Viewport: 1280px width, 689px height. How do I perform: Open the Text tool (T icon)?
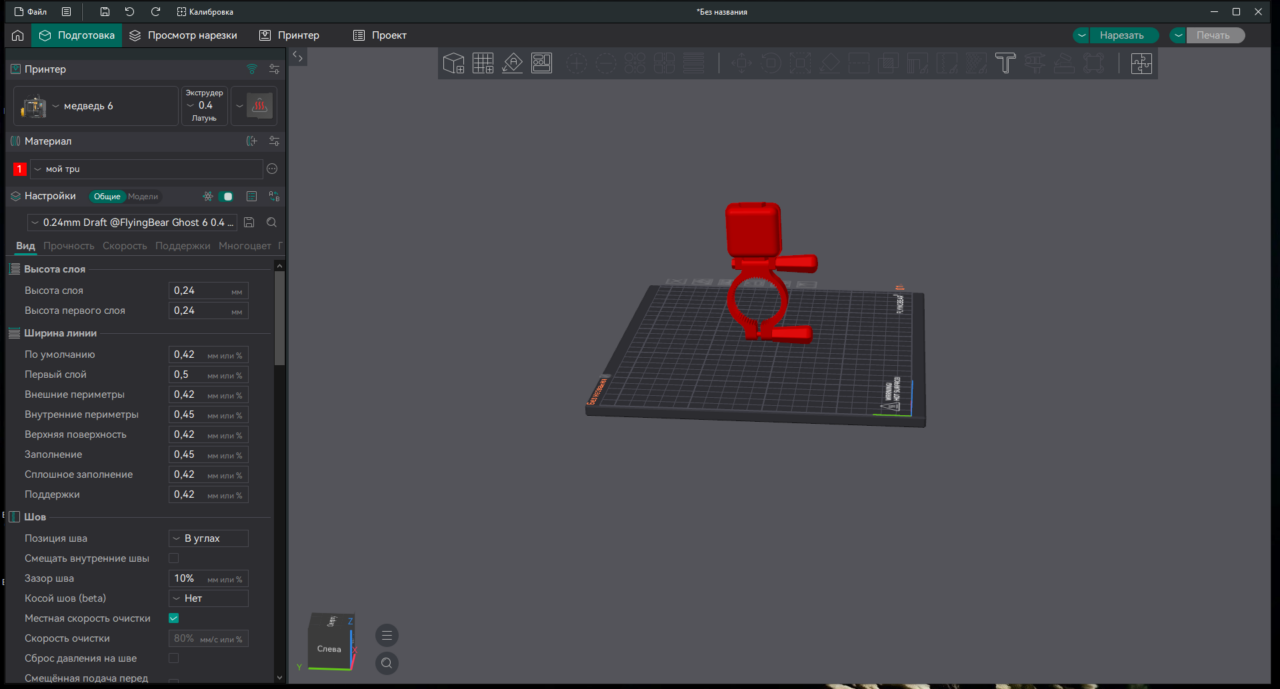(x=1005, y=63)
